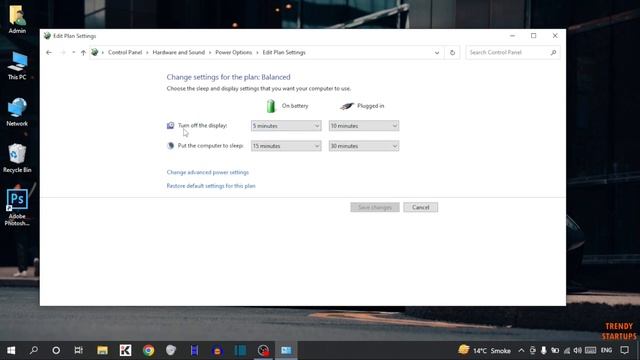Screen dimensions: 640x360
Task: Open the notification center icon
Action: pos(624,350)
